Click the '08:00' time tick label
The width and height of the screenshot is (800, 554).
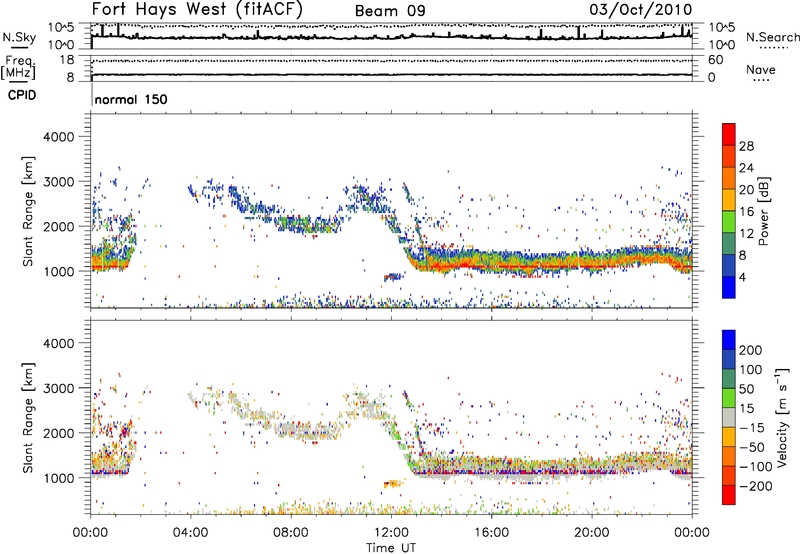pos(291,533)
